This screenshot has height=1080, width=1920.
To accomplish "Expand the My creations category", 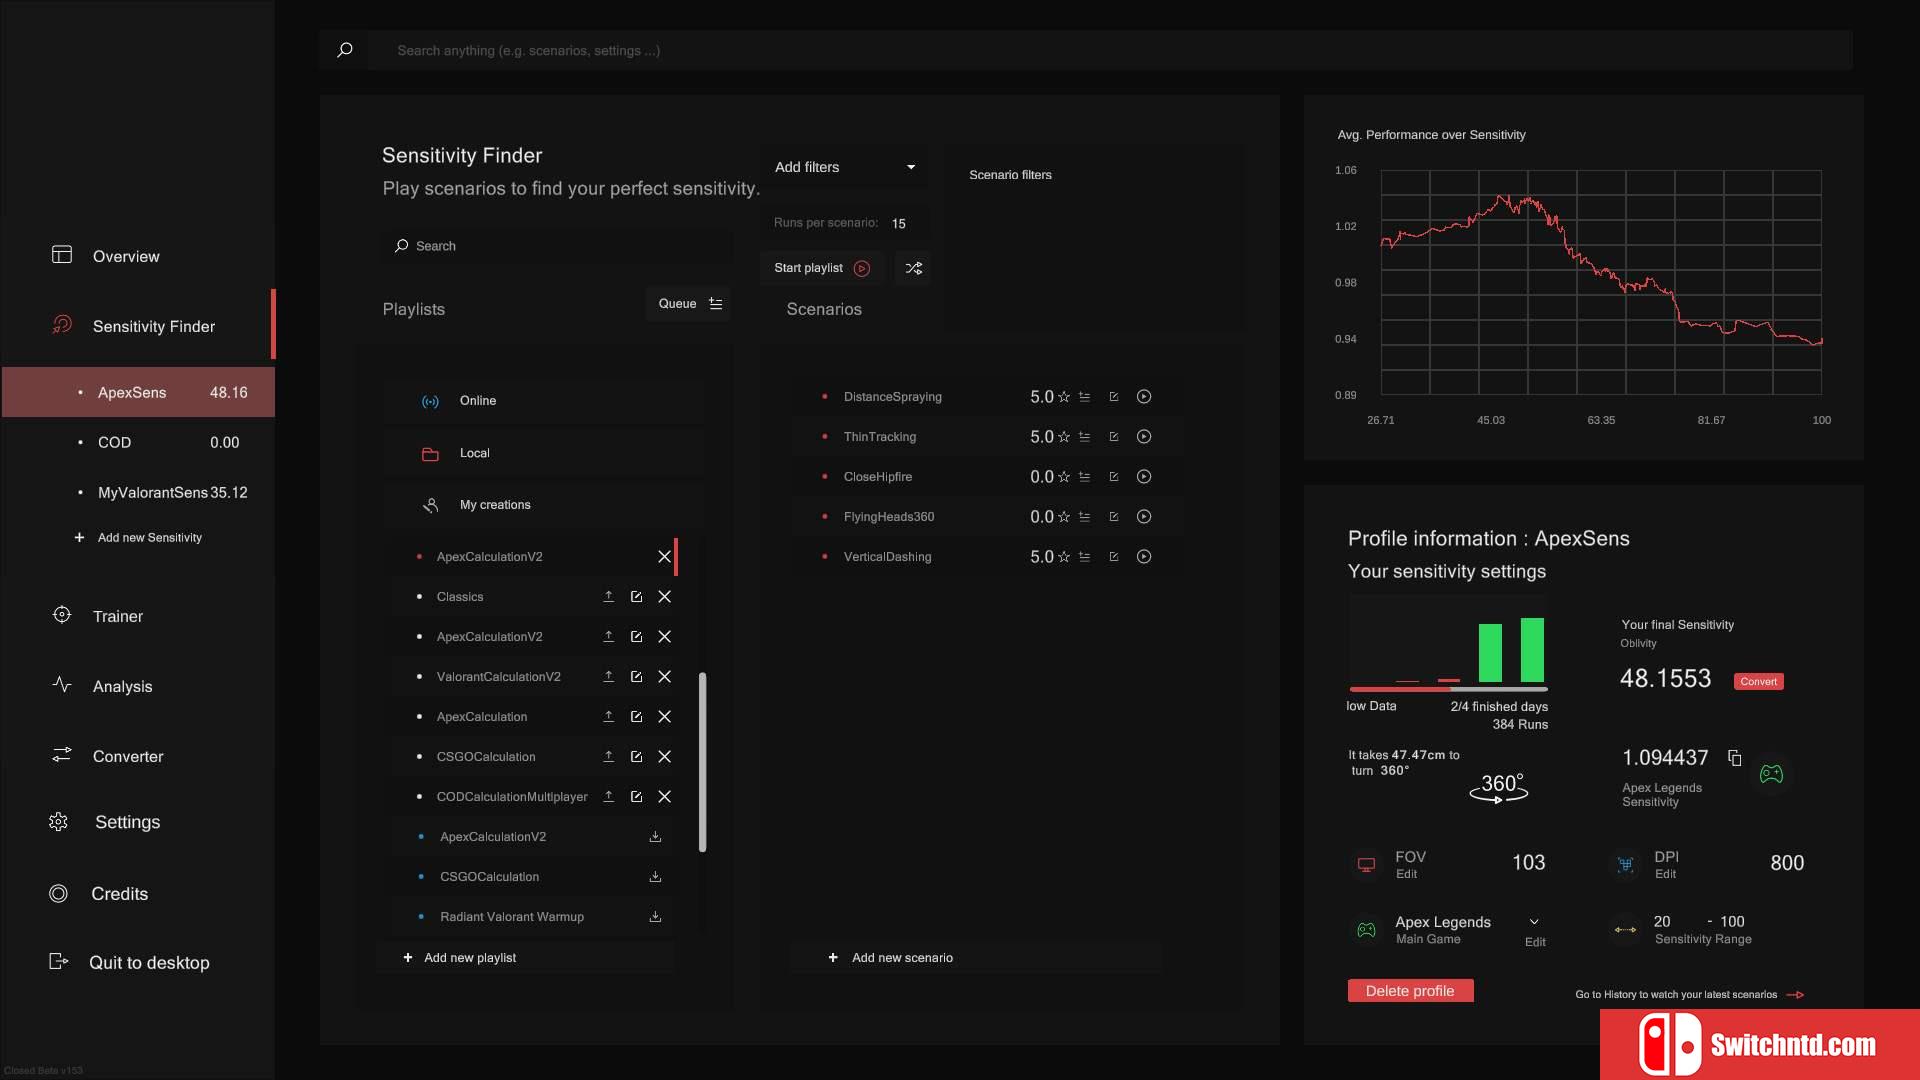I will [543, 505].
